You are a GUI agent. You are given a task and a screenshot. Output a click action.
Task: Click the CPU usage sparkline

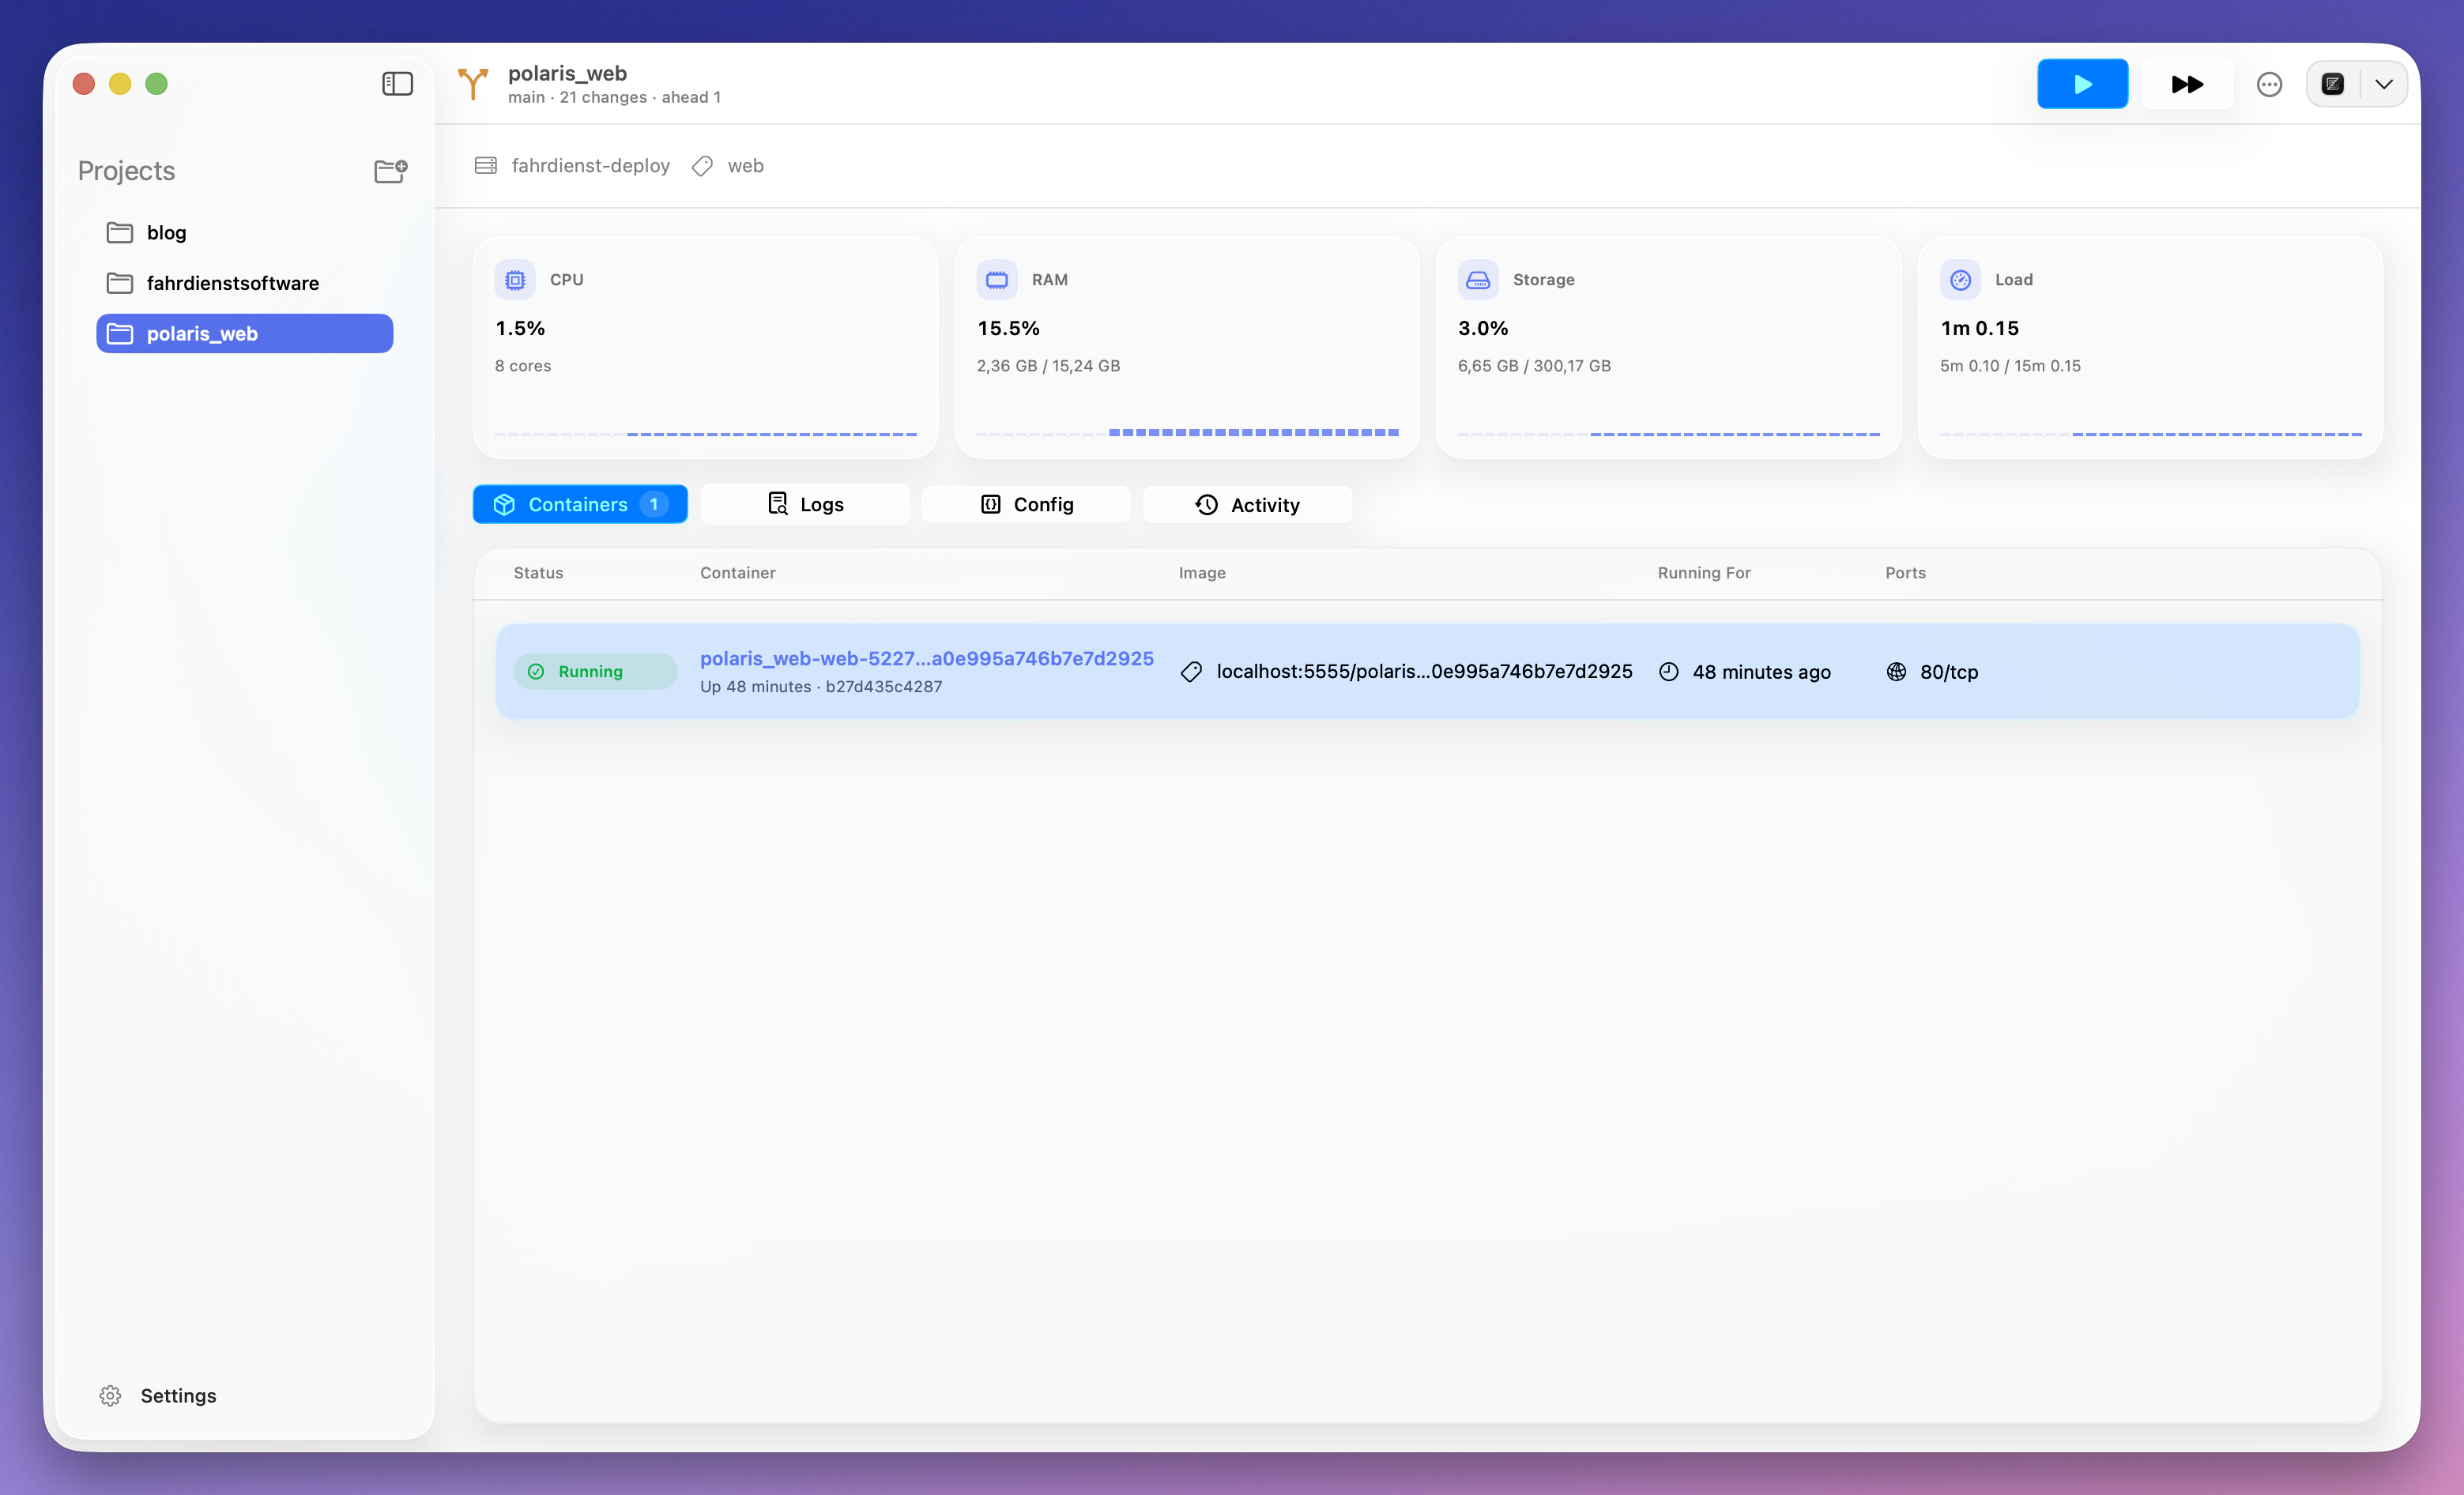tap(706, 434)
